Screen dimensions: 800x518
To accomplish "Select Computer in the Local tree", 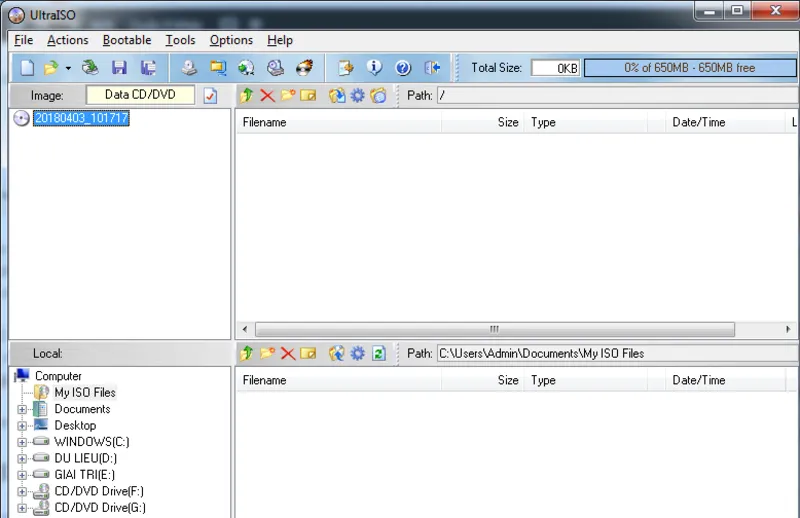I will [x=58, y=376].
